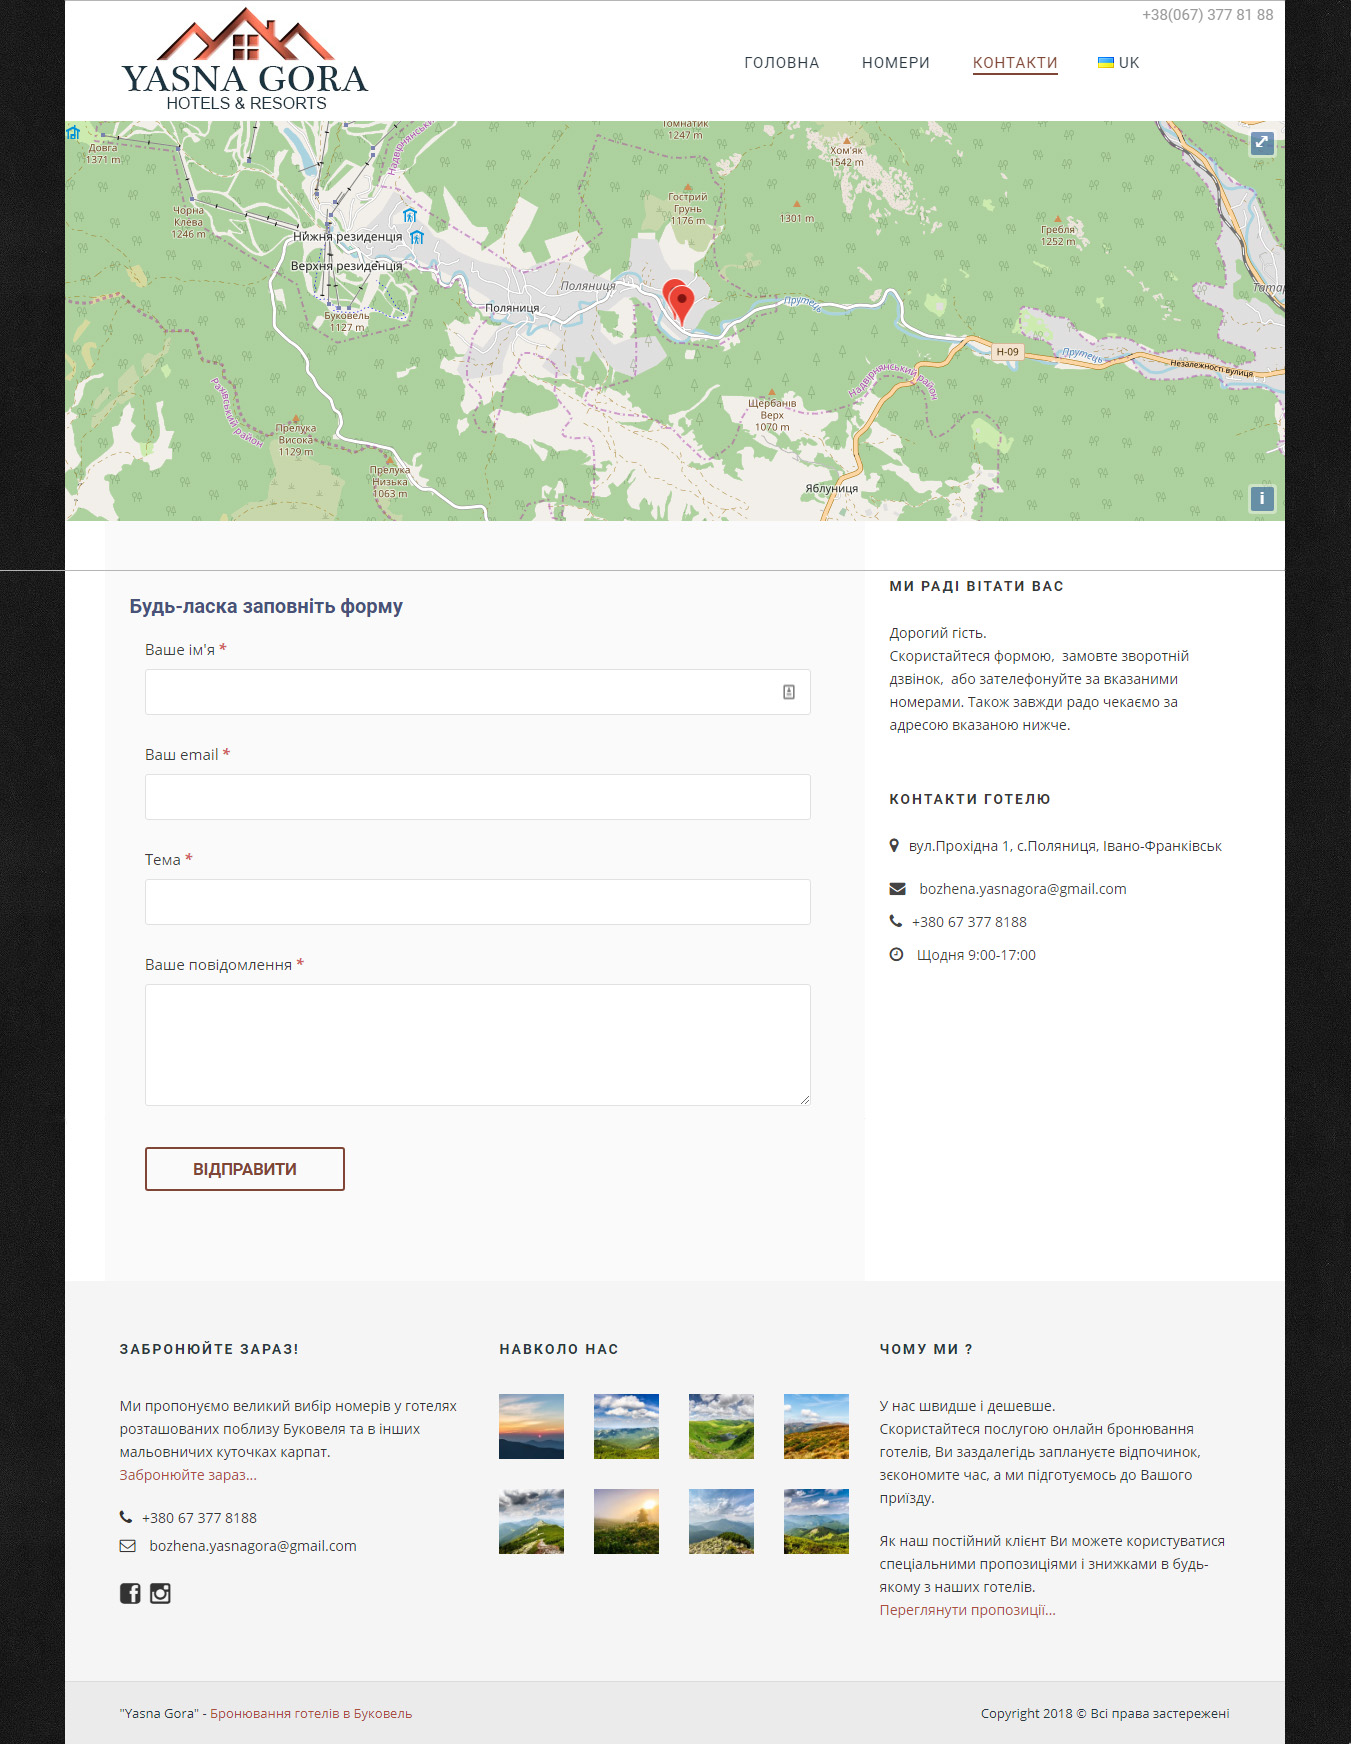Click the location pin icon beside address
This screenshot has height=1744, width=1351.
click(x=894, y=845)
